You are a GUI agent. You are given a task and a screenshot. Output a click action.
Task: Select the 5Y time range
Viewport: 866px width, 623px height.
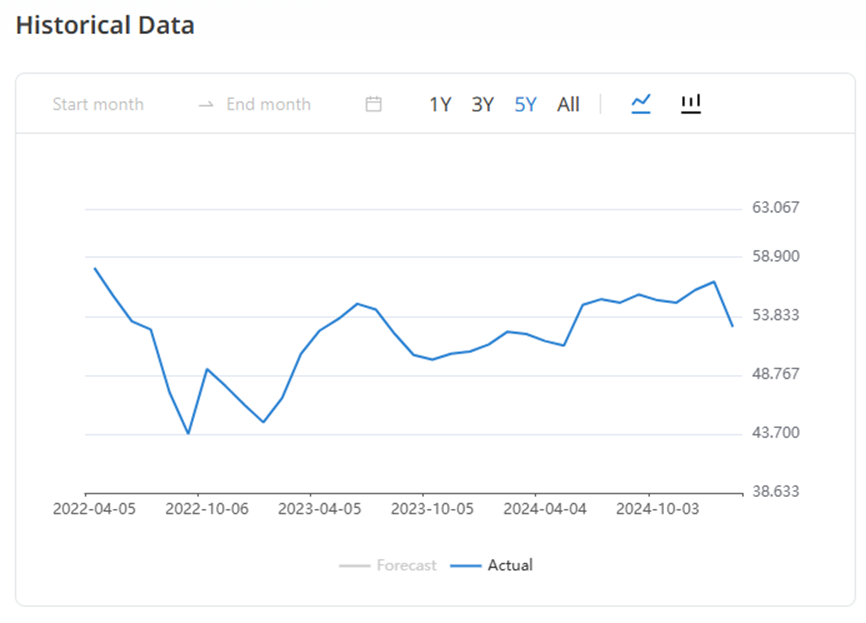526,104
